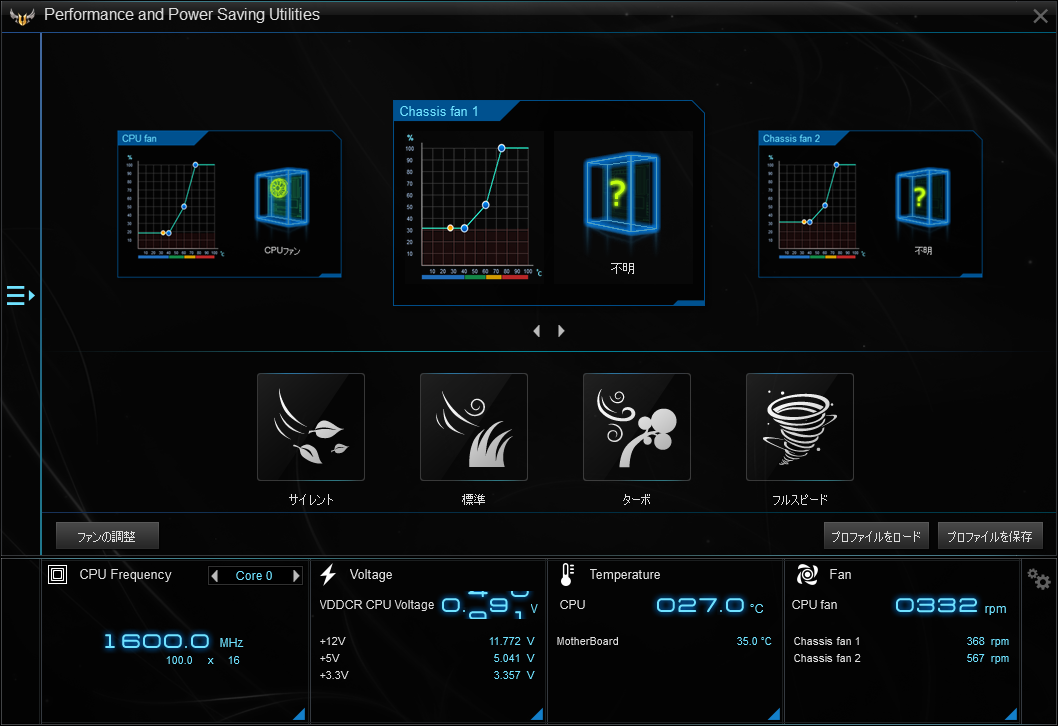Select the 標準 (Standard) fan mode icon

(x=473, y=427)
